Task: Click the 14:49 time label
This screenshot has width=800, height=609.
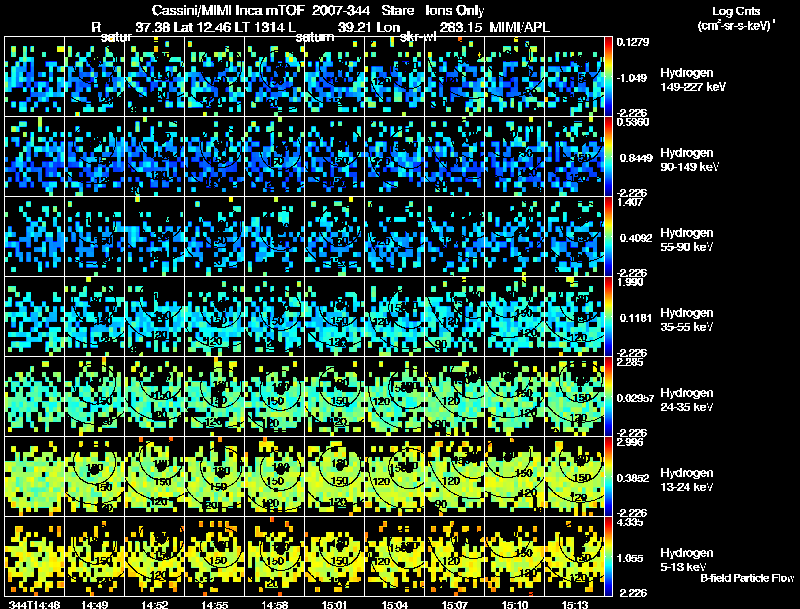Action: [94, 604]
